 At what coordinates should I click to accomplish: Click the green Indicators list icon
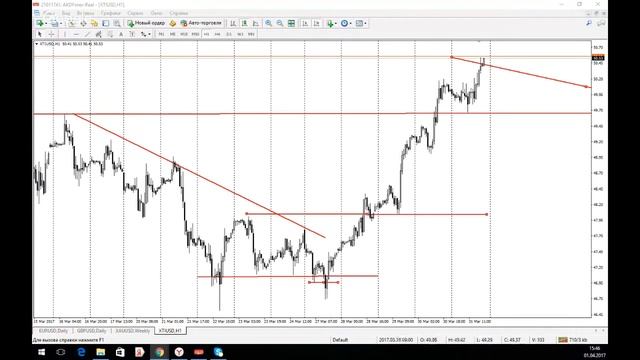click(x=330, y=23)
